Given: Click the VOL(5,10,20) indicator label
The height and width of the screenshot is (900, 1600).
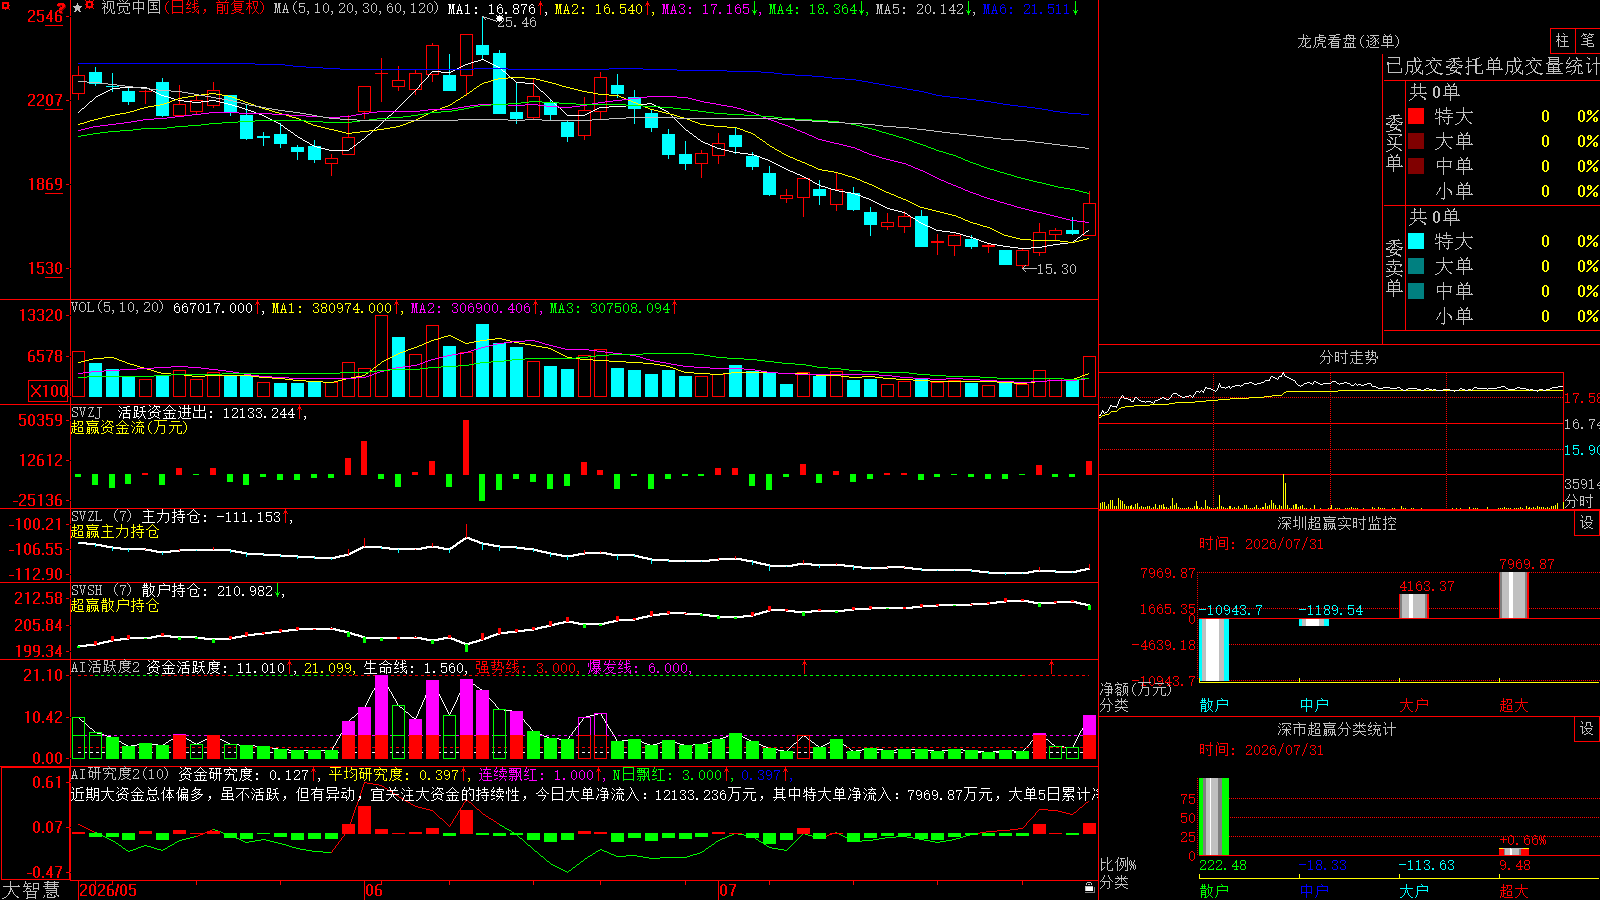Looking at the screenshot, I should (x=117, y=308).
